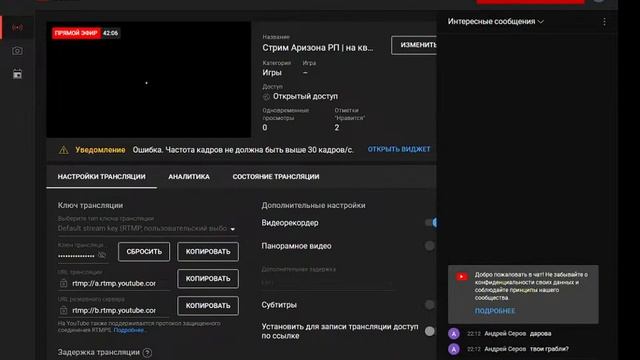Click the rtmp://b.rtmp.youtube backup URL field

click(x=114, y=311)
